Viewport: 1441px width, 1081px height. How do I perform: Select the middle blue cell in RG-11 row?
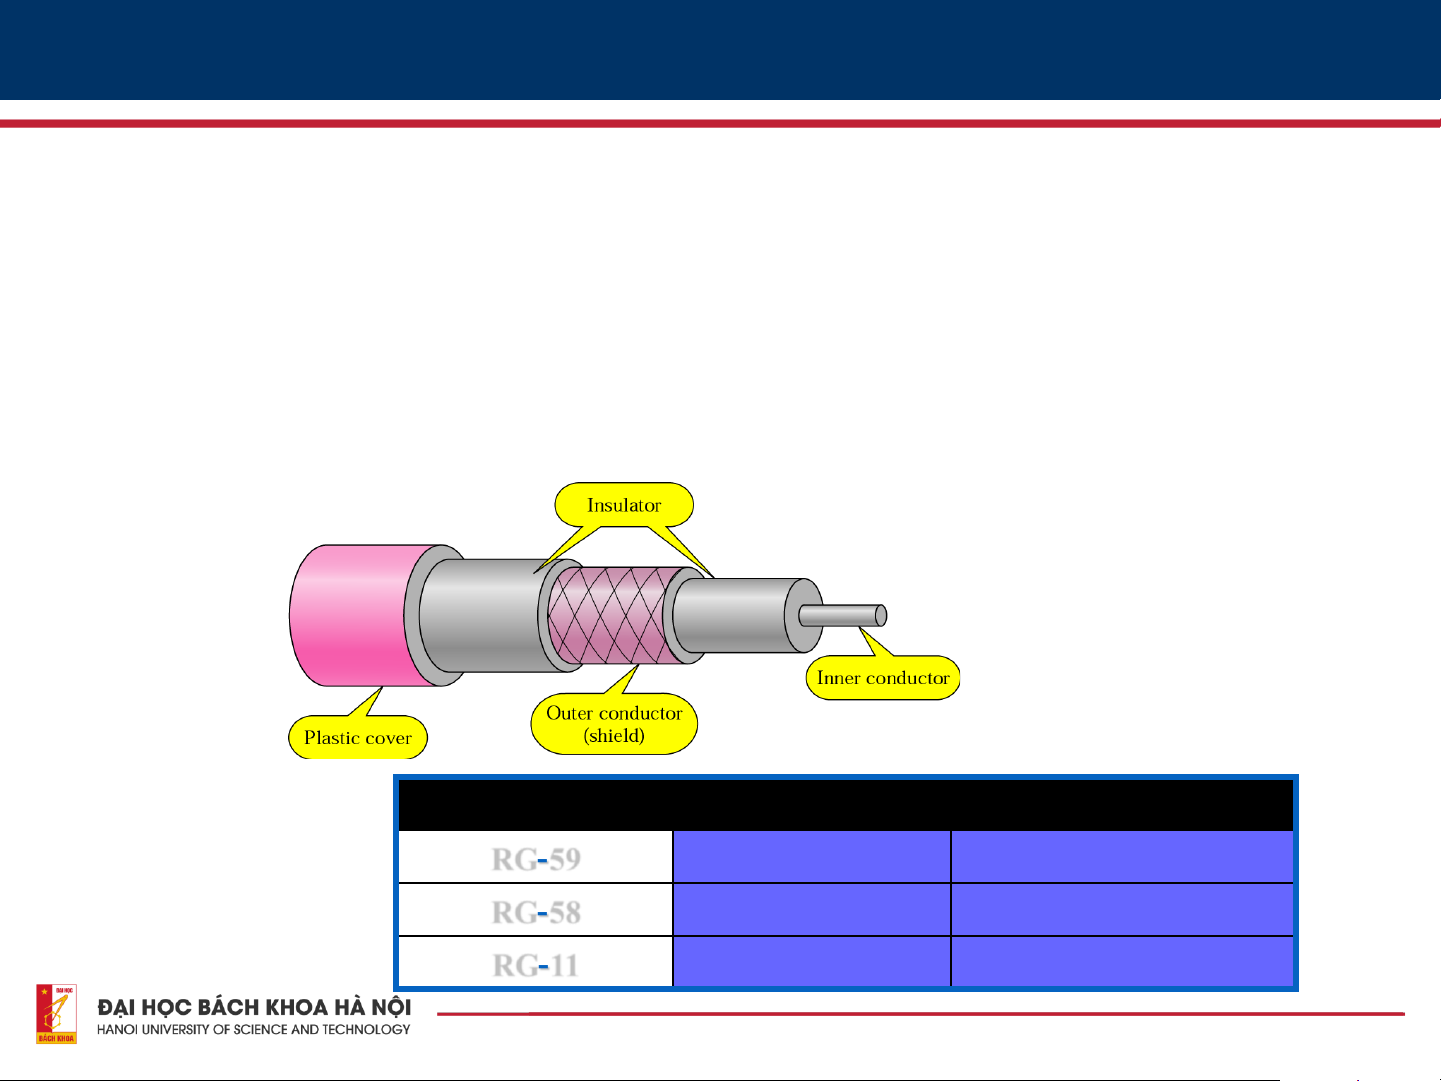pos(811,963)
